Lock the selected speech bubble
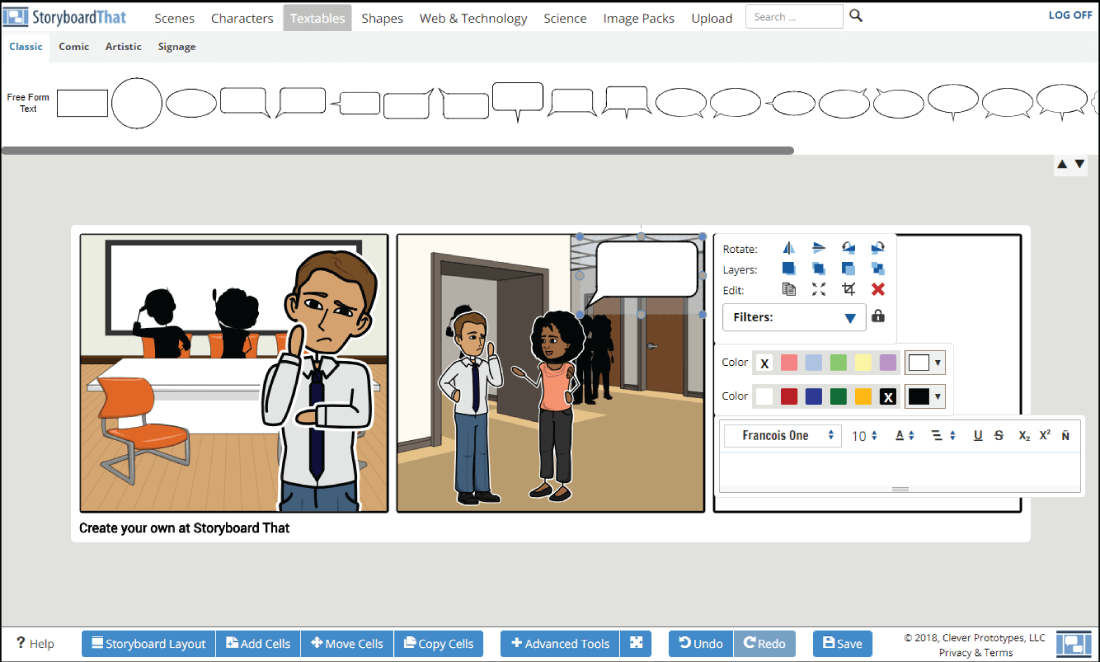 point(878,317)
